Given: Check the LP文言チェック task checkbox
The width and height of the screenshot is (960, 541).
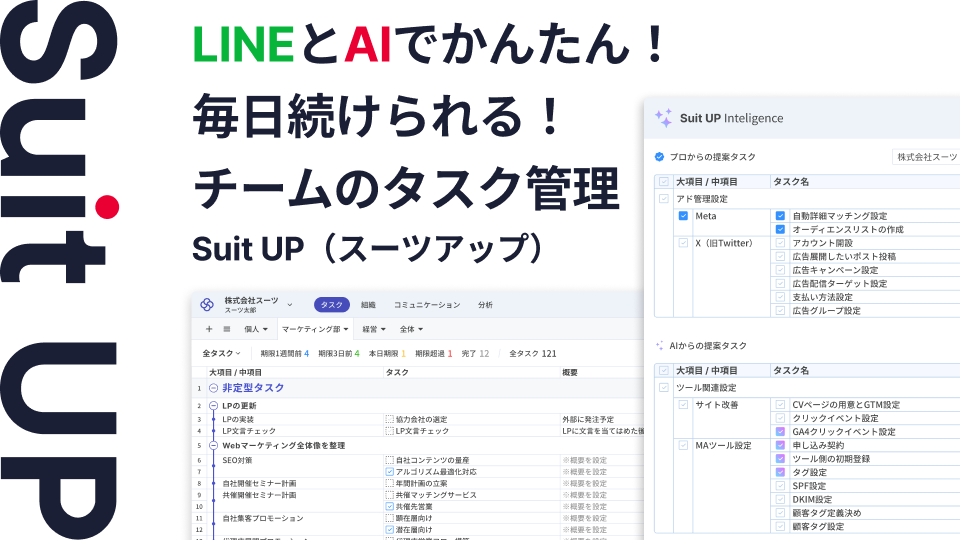Looking at the screenshot, I should click(x=389, y=431).
